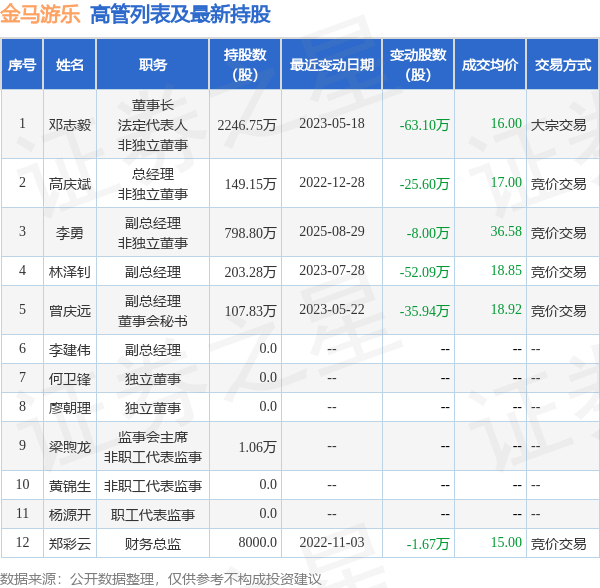
Task: Click the holdings value 2246.75万
Action: pos(247,125)
